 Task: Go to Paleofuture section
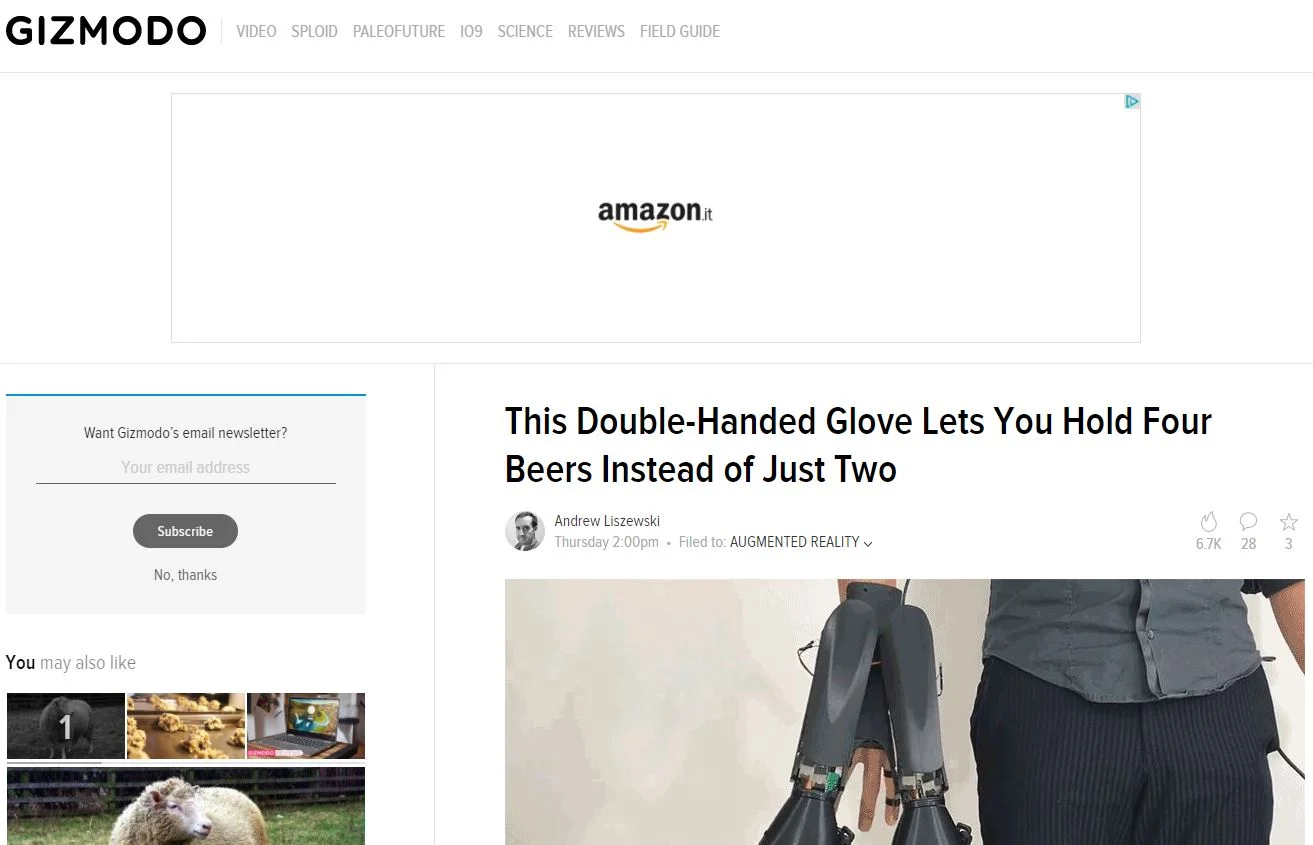(x=399, y=31)
